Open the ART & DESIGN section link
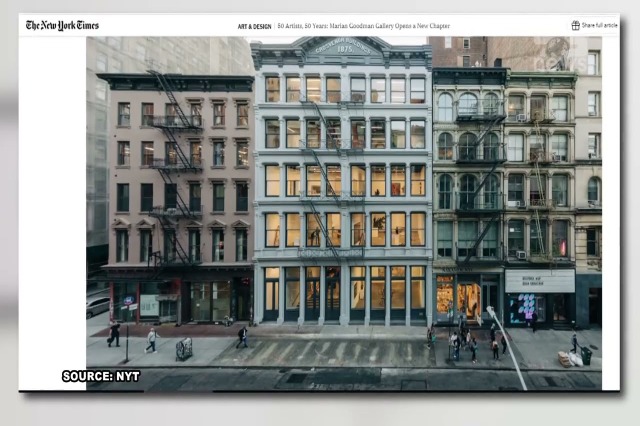The width and height of the screenshot is (640, 426). pos(254,27)
